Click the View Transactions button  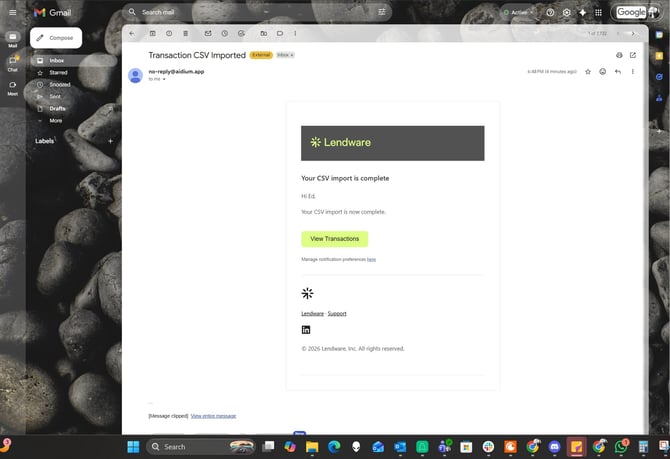pyautogui.click(x=334, y=239)
